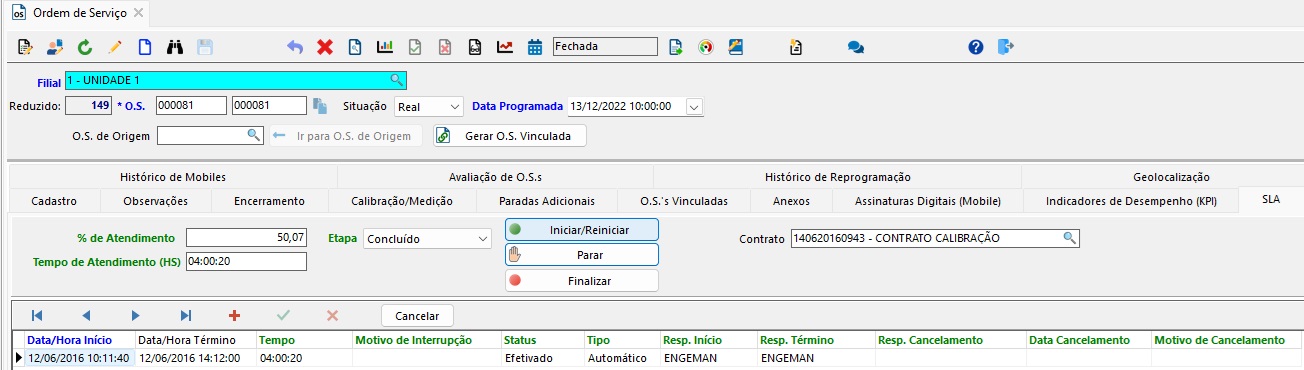1304x370 pixels.
Task: Click the document with green checkmark icon
Action: pyautogui.click(x=415, y=47)
